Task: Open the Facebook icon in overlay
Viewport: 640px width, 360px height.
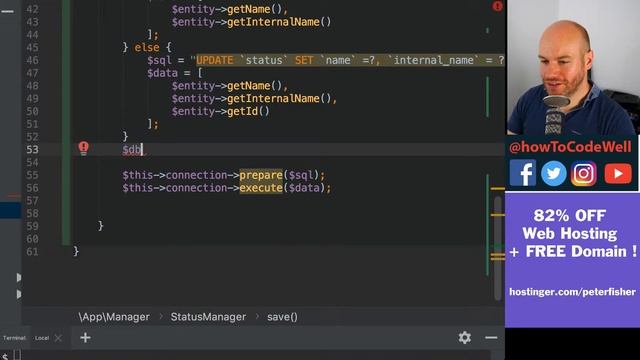Action: 522,173
